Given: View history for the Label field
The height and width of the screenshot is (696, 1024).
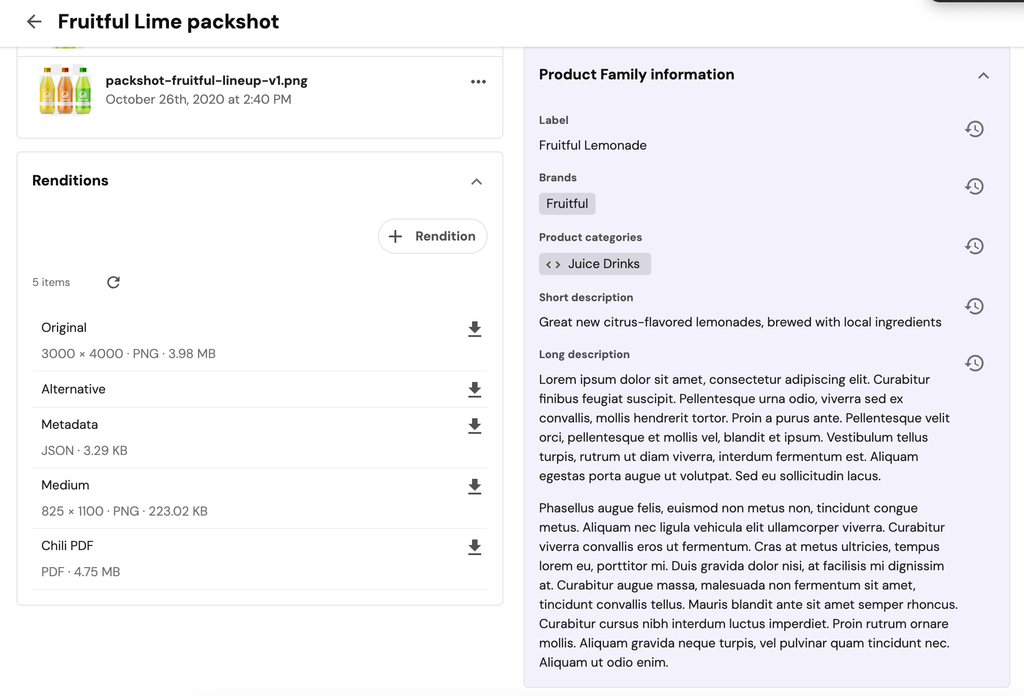Looking at the screenshot, I should pos(974,129).
